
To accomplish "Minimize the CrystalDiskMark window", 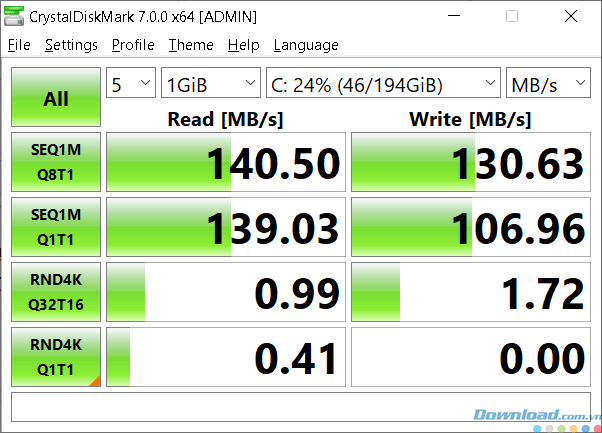I will [x=454, y=16].
